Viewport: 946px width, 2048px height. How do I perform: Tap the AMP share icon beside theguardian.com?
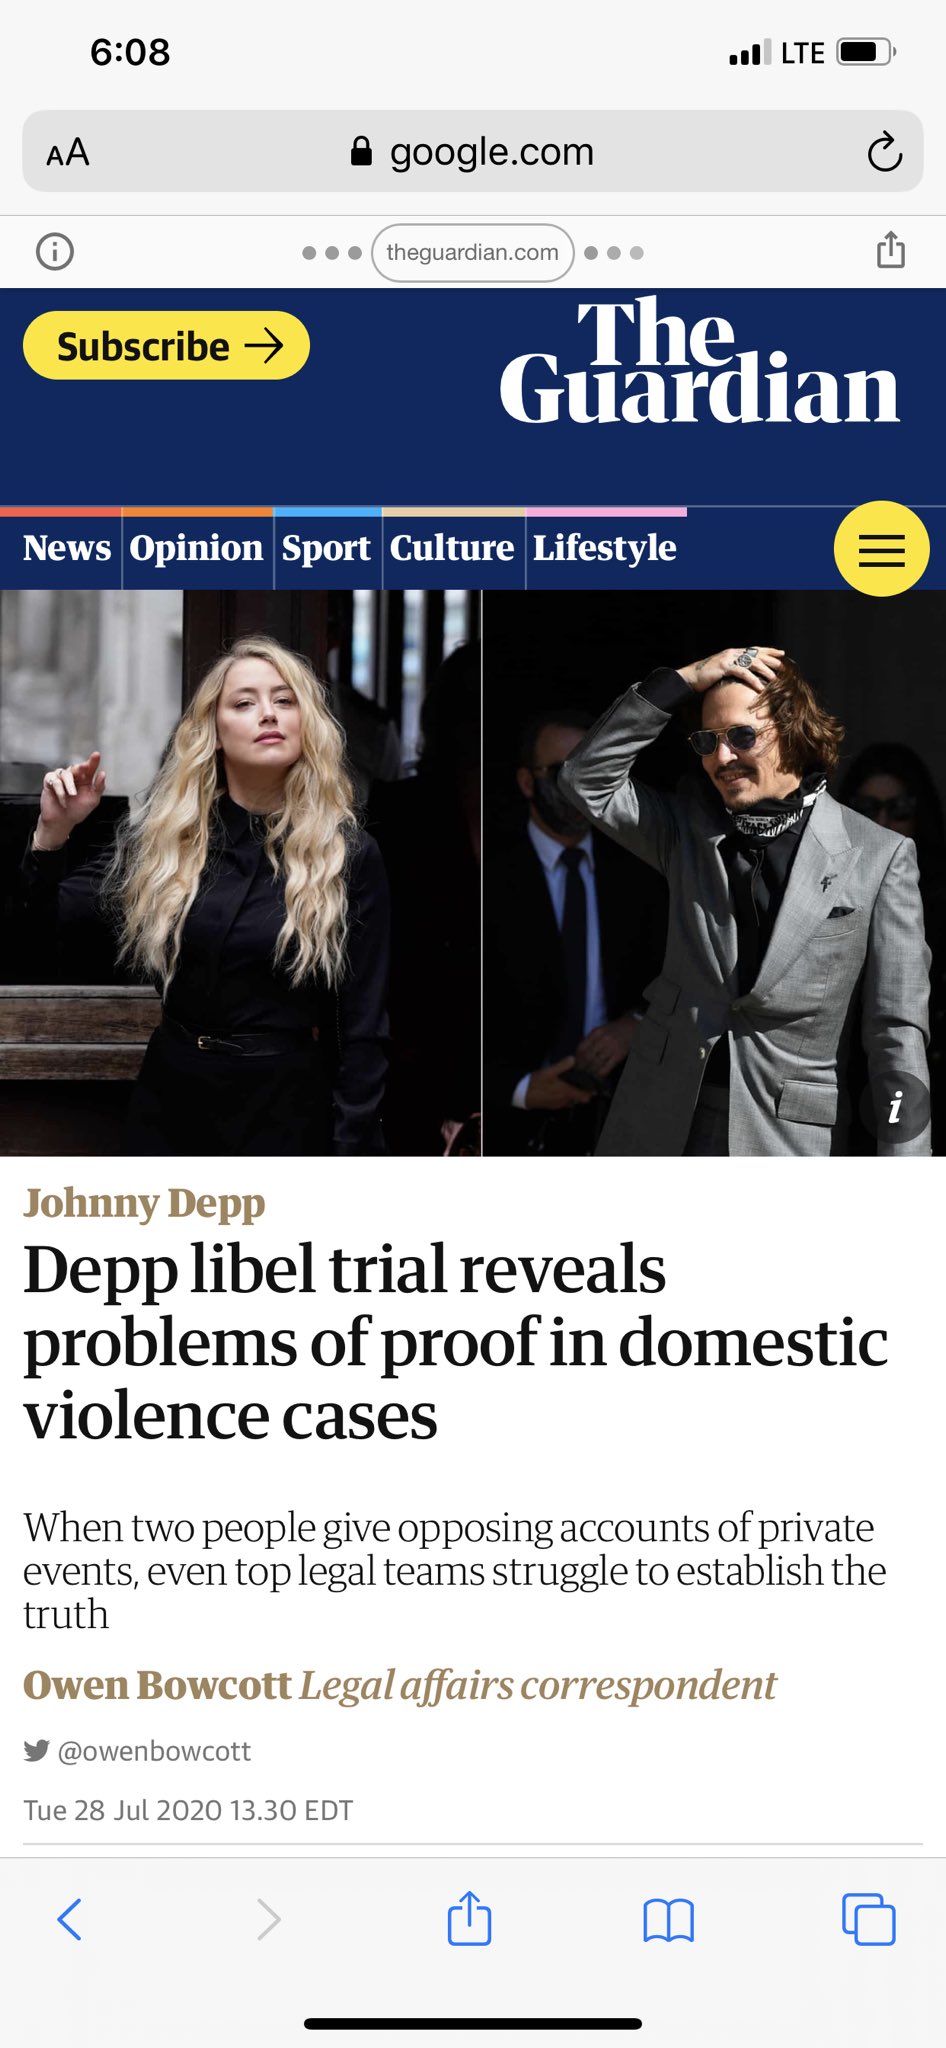click(891, 250)
